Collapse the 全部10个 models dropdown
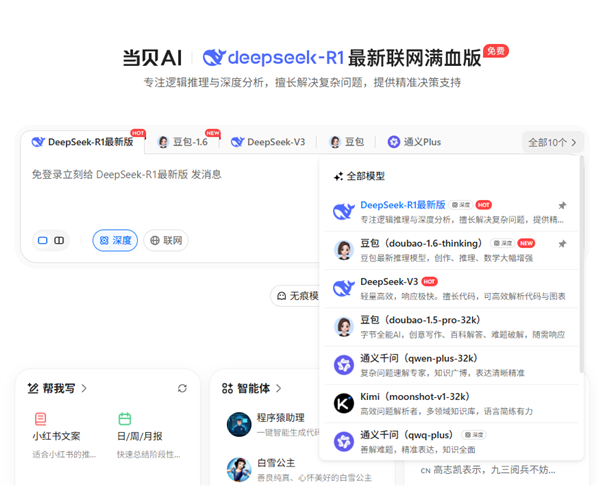This screenshot has width=600, height=486. coord(553,142)
